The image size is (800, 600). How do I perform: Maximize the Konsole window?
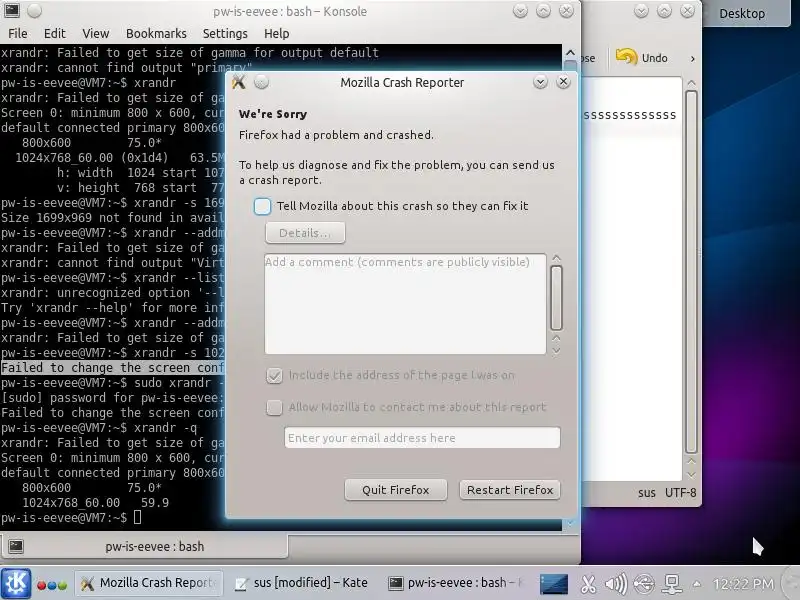coord(543,11)
